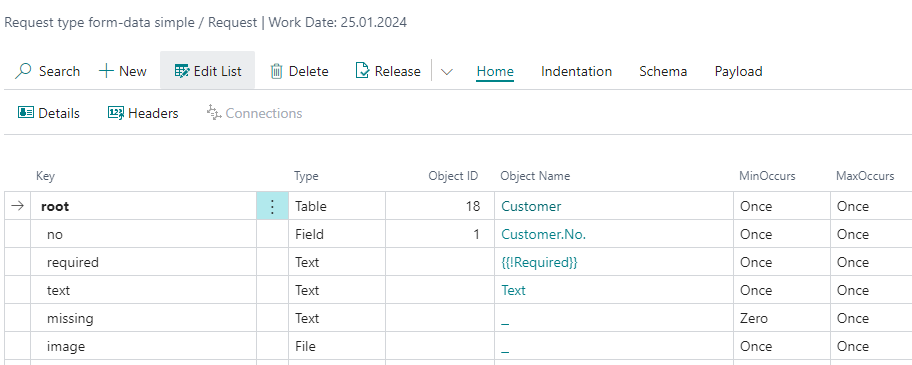Click the Details card icon

[26, 113]
